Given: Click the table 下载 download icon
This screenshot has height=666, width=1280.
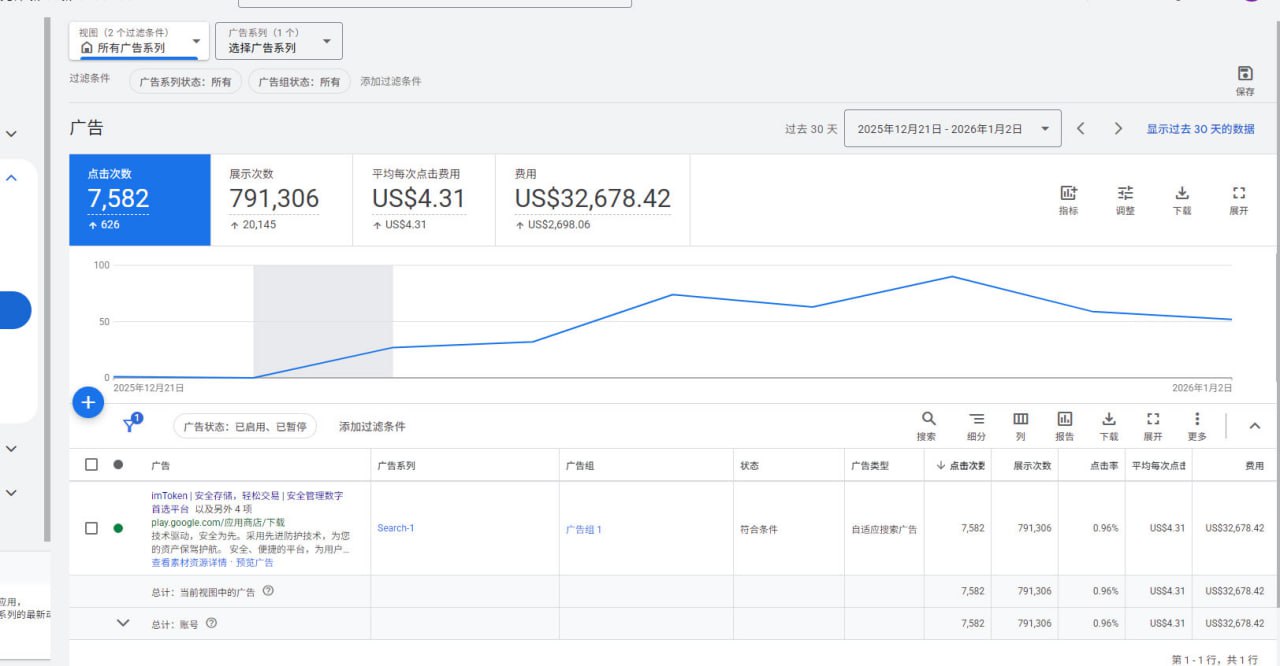Looking at the screenshot, I should [1108, 419].
